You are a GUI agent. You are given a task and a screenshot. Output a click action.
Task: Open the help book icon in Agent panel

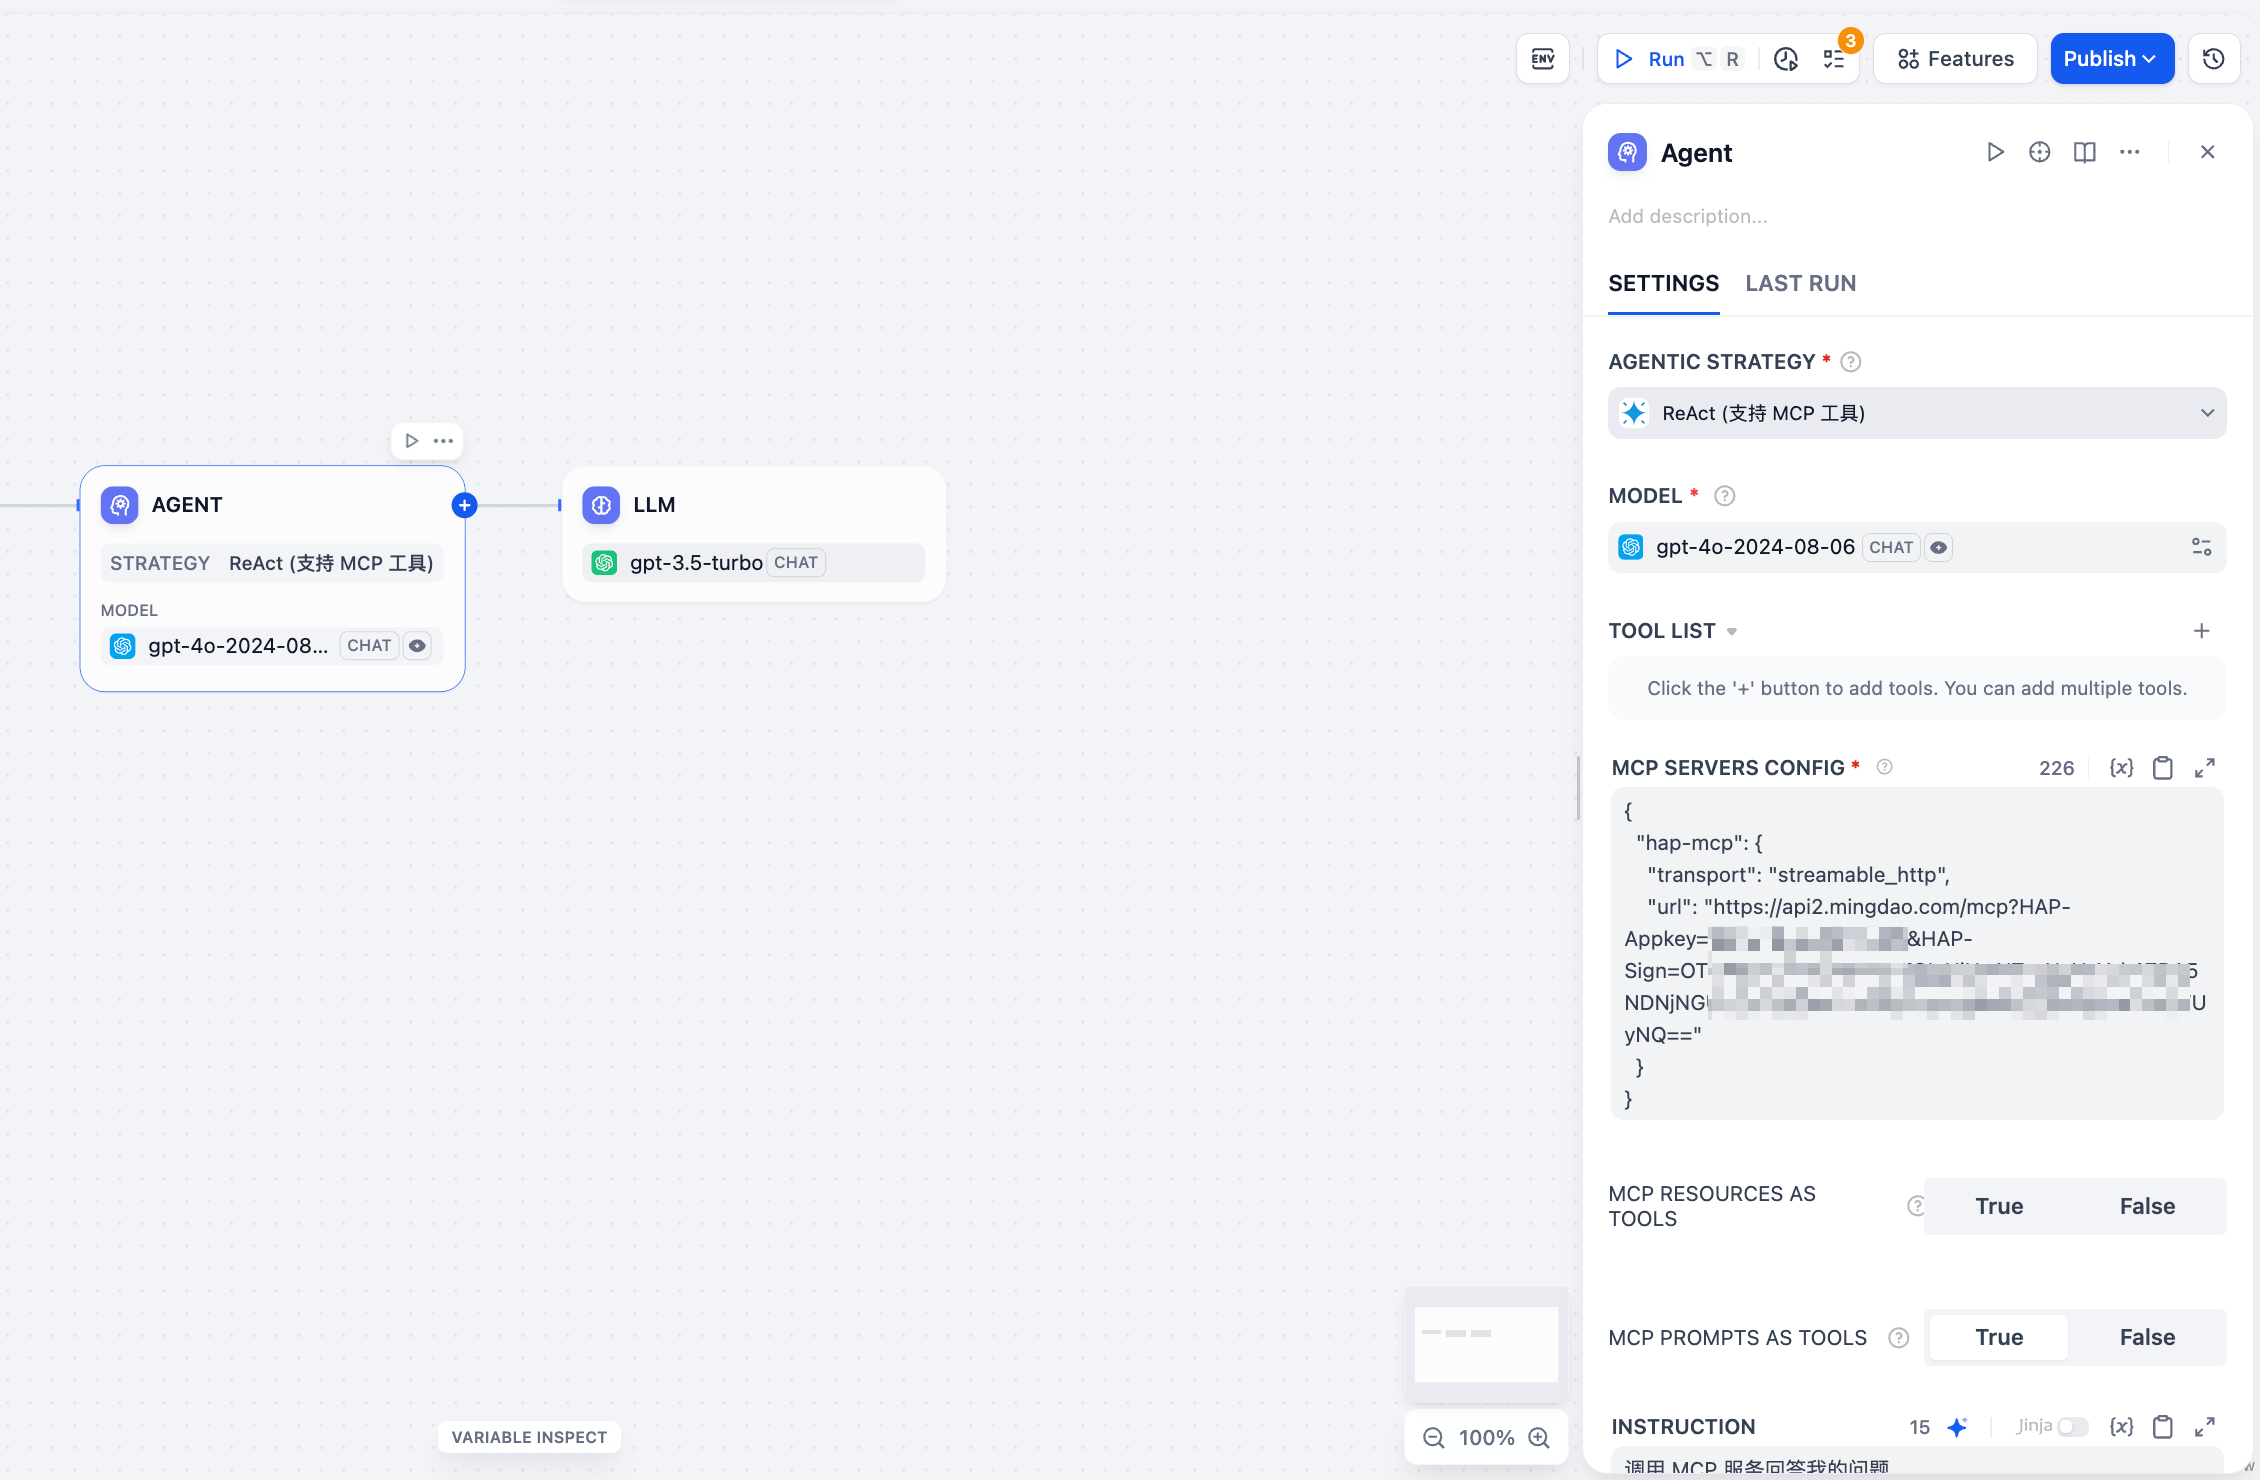2084,152
